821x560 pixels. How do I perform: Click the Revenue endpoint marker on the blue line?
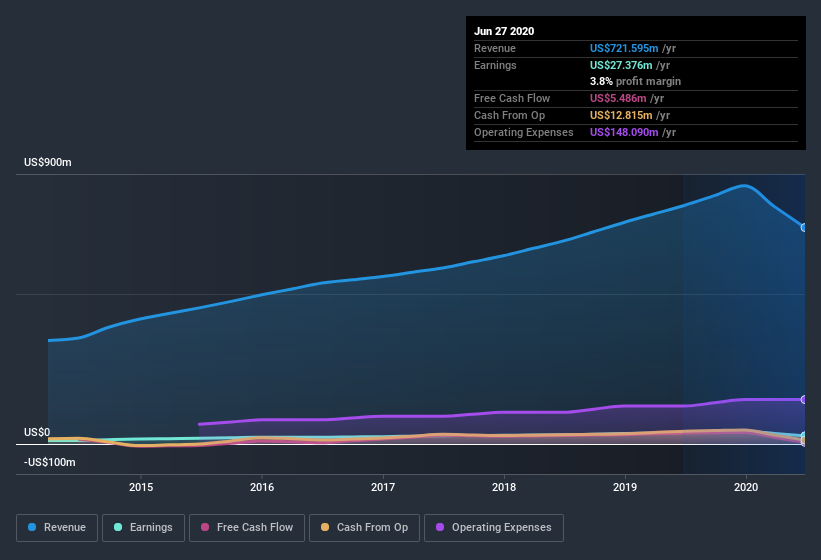[x=804, y=228]
